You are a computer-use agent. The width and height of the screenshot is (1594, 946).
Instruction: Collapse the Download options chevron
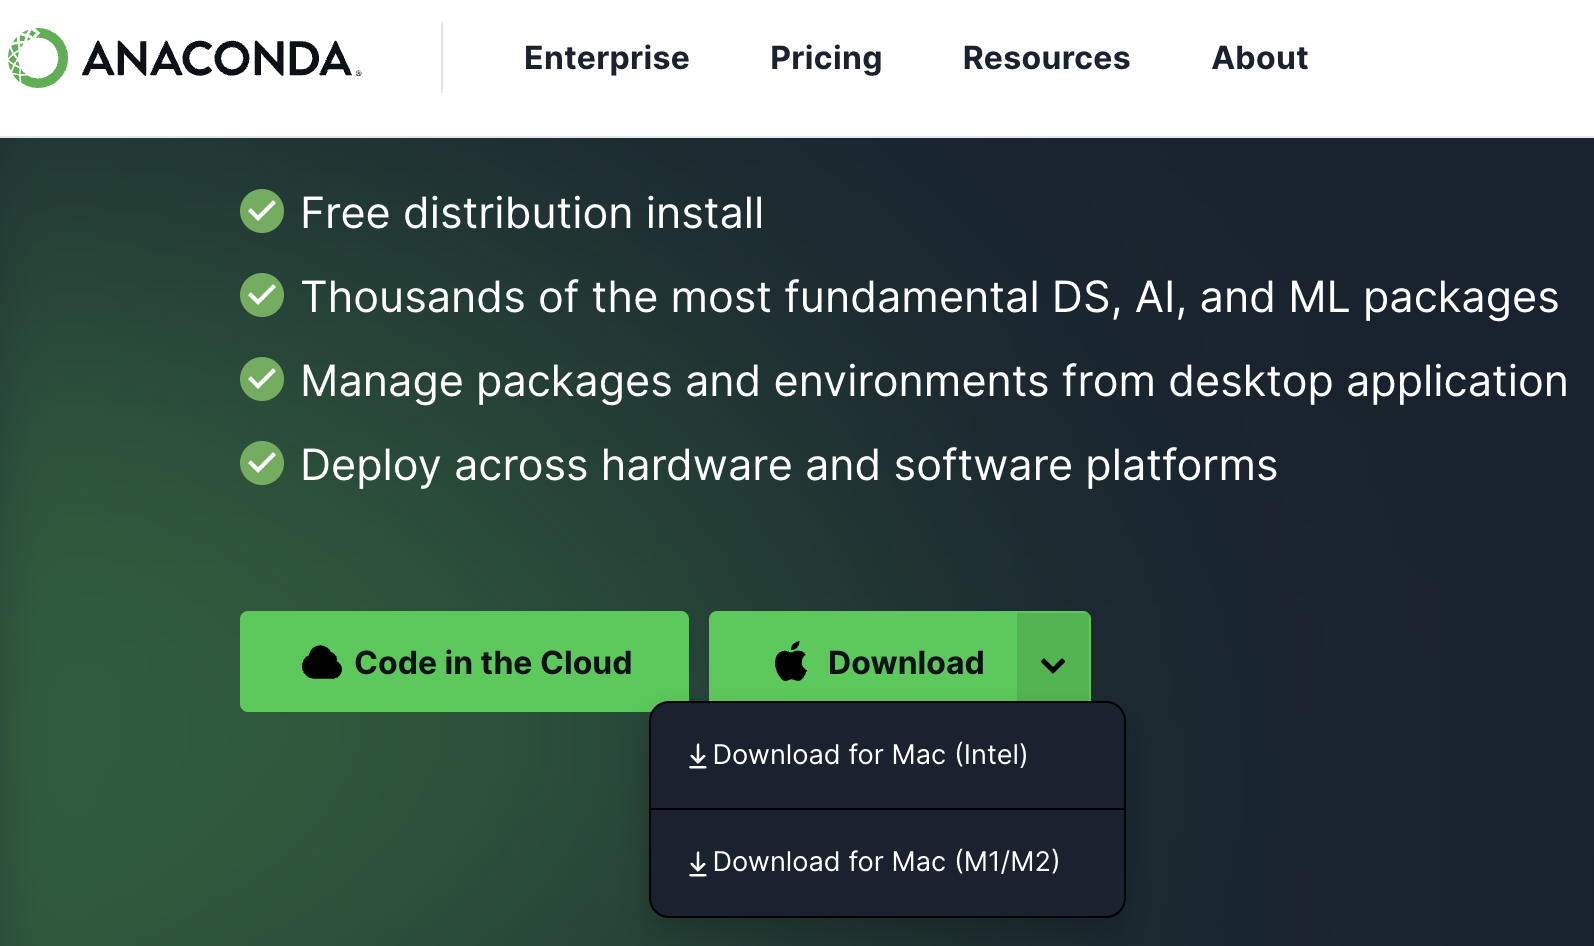[x=1053, y=662]
